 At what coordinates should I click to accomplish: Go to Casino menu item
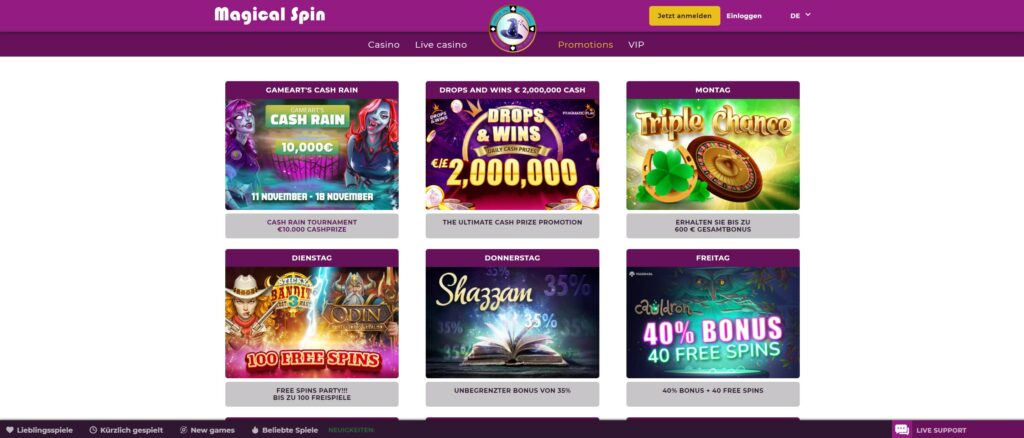pyautogui.click(x=383, y=44)
